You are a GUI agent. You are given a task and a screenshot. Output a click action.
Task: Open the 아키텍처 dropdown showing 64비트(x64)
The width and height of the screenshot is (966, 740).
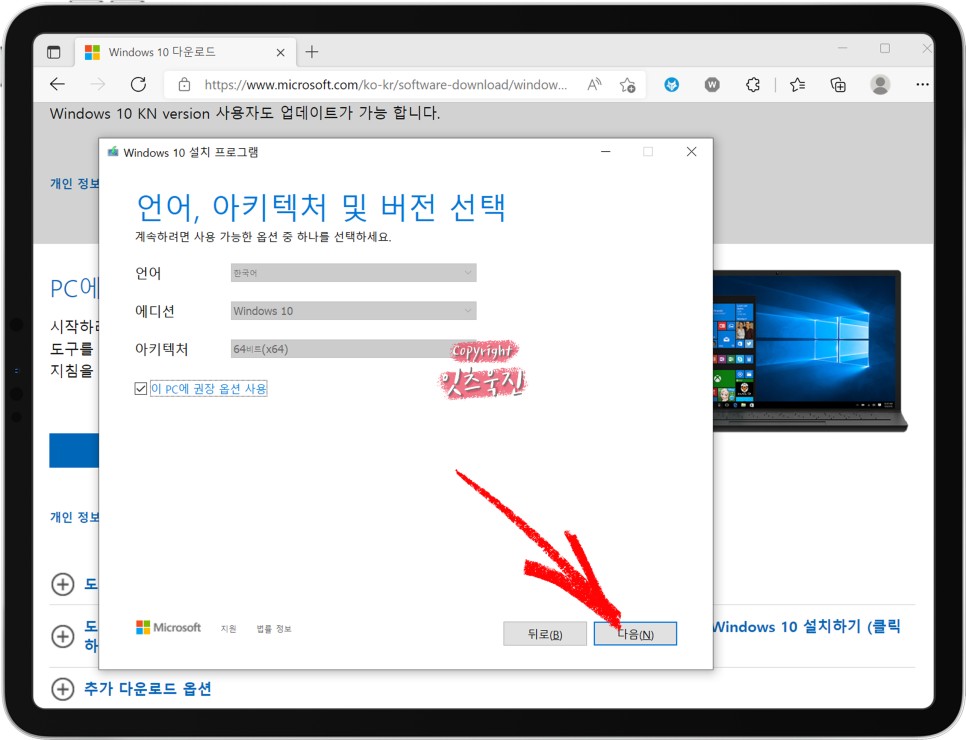click(353, 349)
